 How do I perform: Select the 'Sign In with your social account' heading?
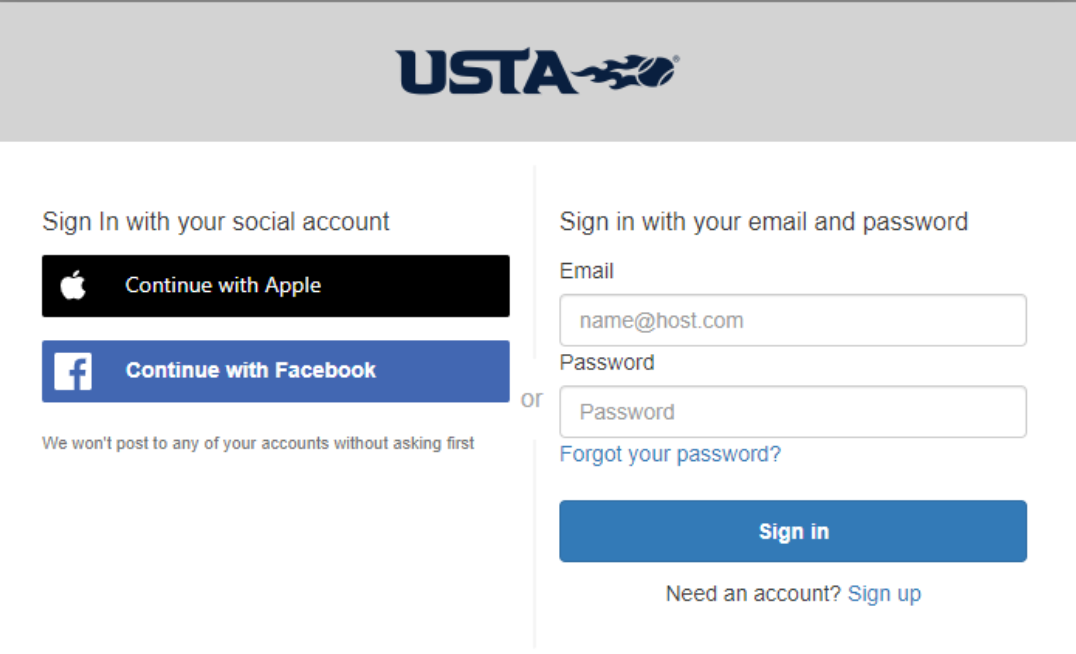click(x=215, y=222)
